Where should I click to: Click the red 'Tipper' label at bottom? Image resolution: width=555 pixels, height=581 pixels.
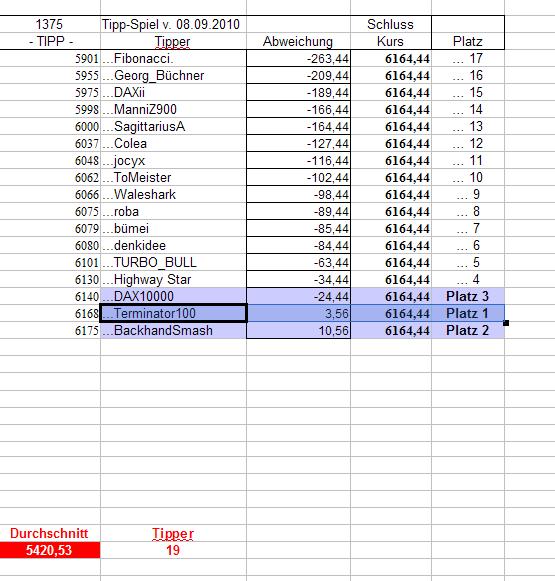pyautogui.click(x=173, y=534)
